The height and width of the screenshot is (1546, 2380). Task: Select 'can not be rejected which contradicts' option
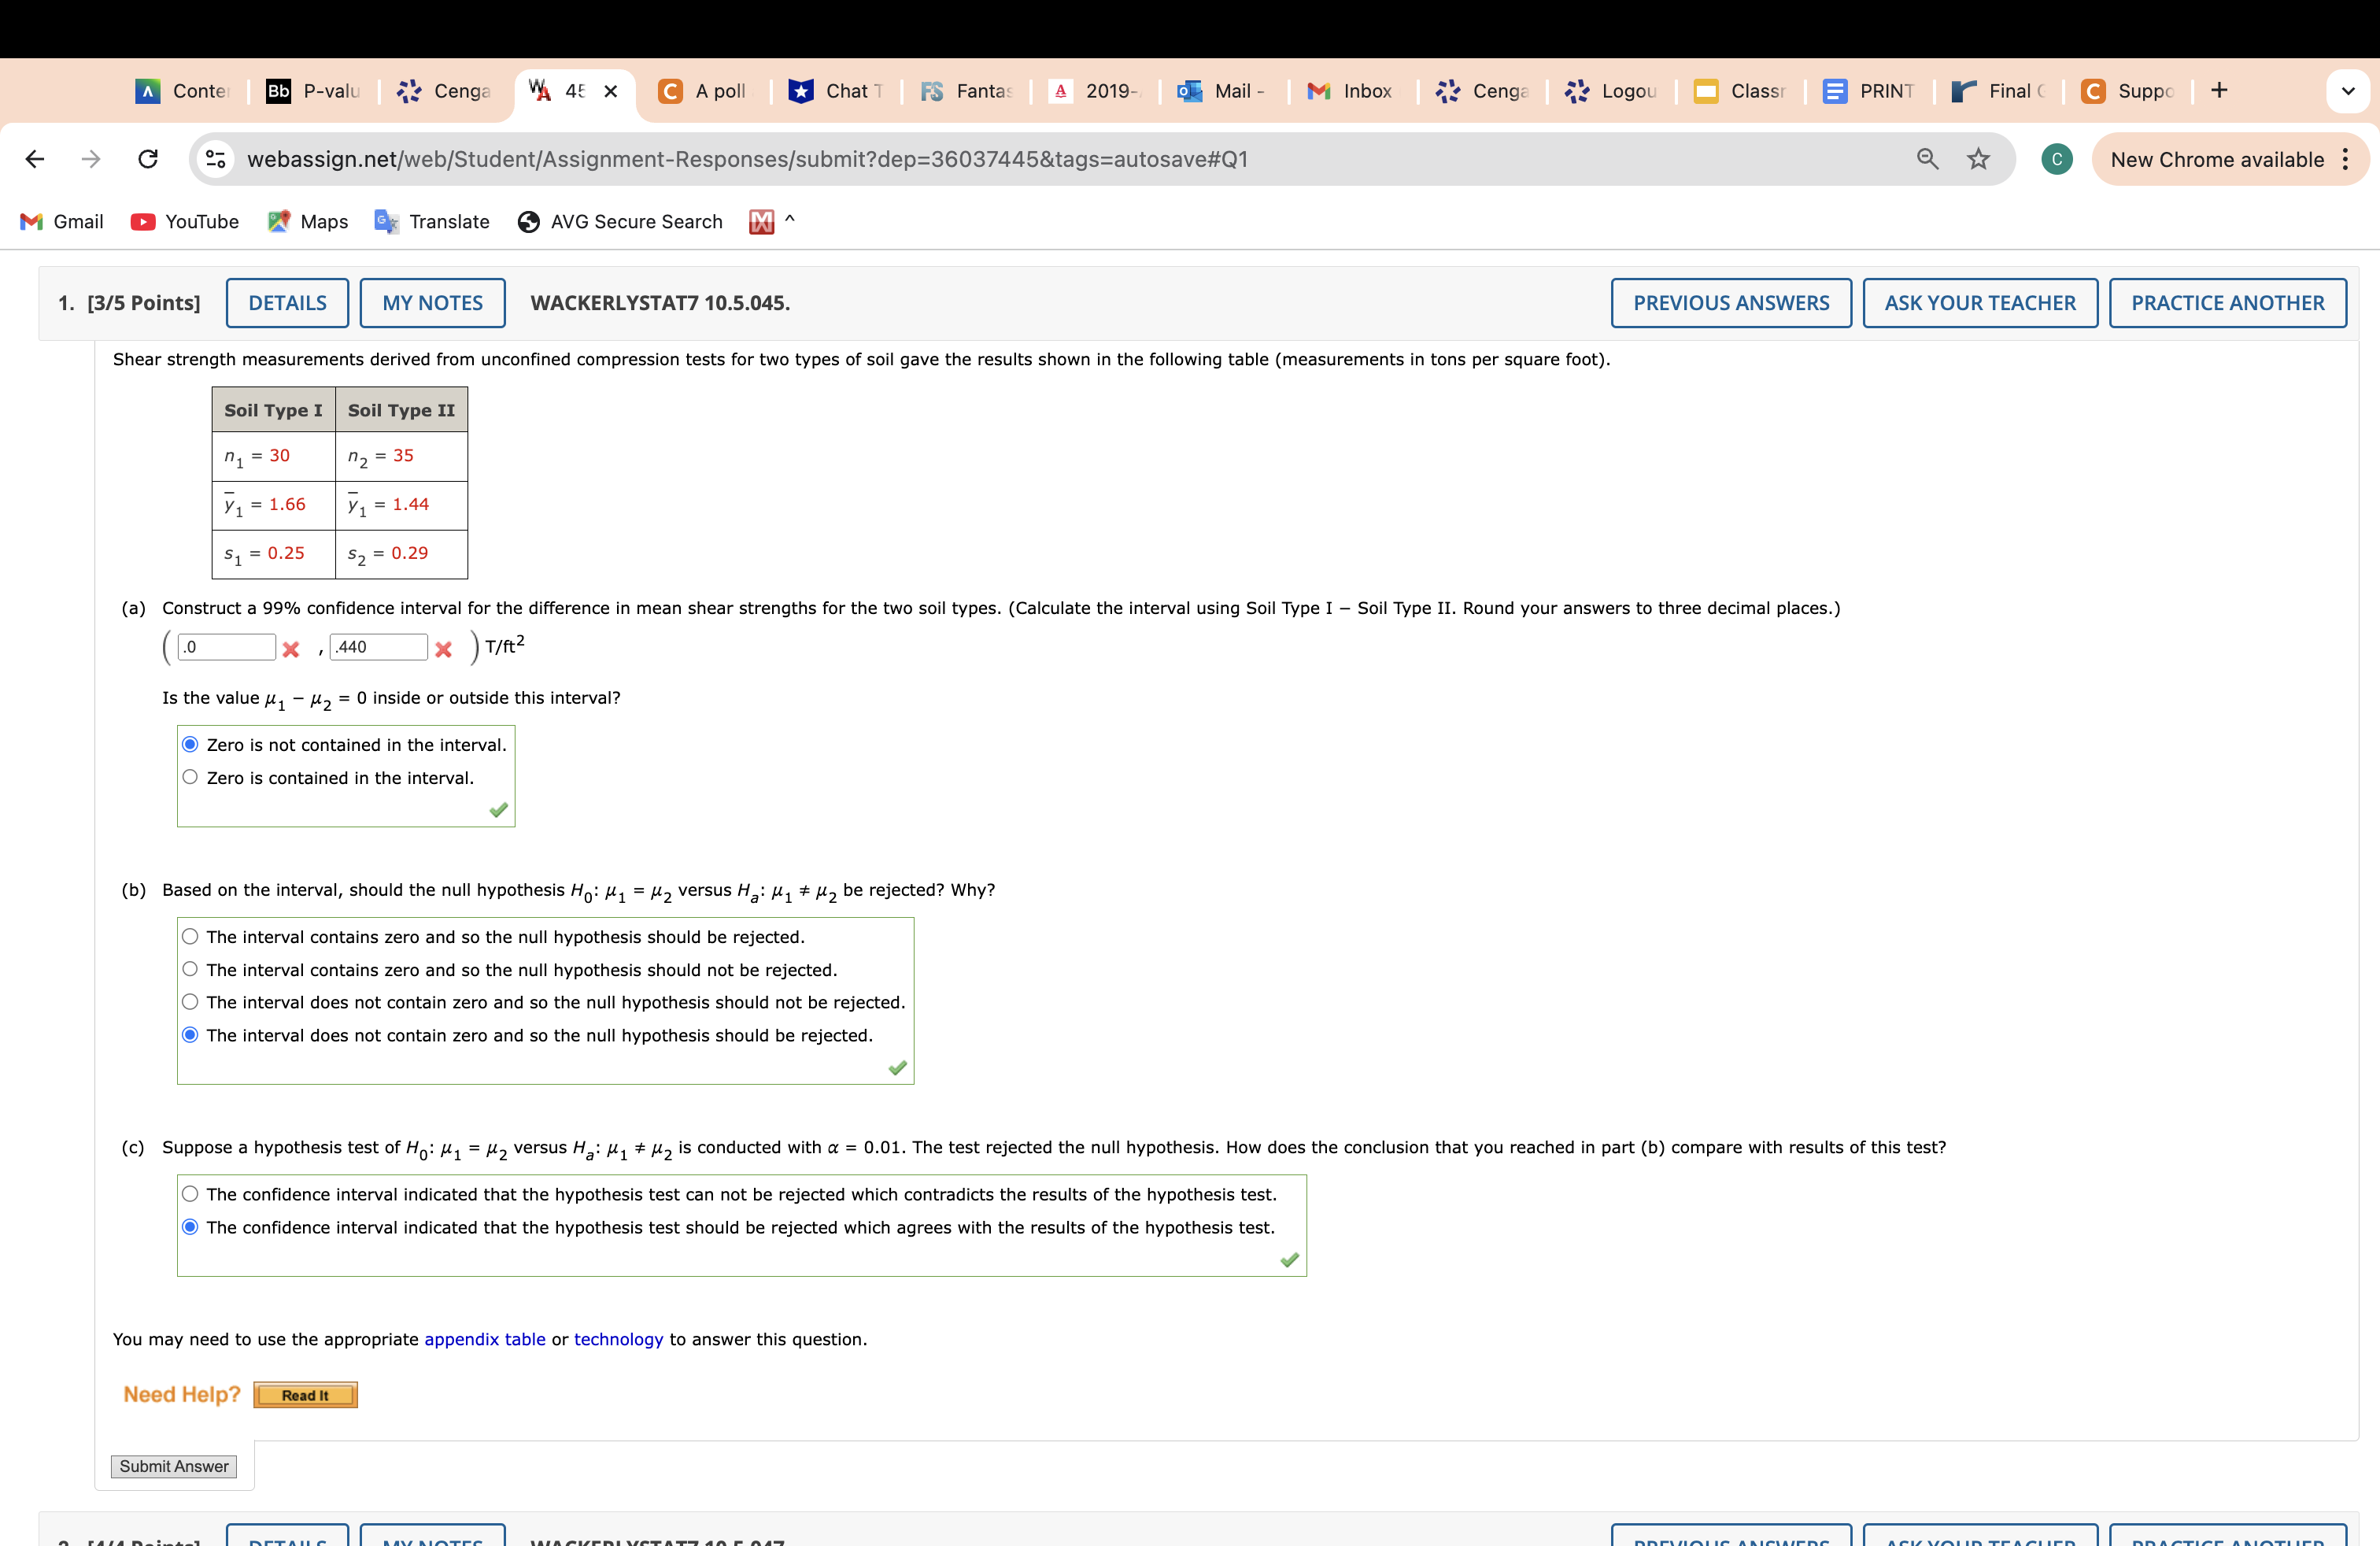pyautogui.click(x=190, y=1194)
